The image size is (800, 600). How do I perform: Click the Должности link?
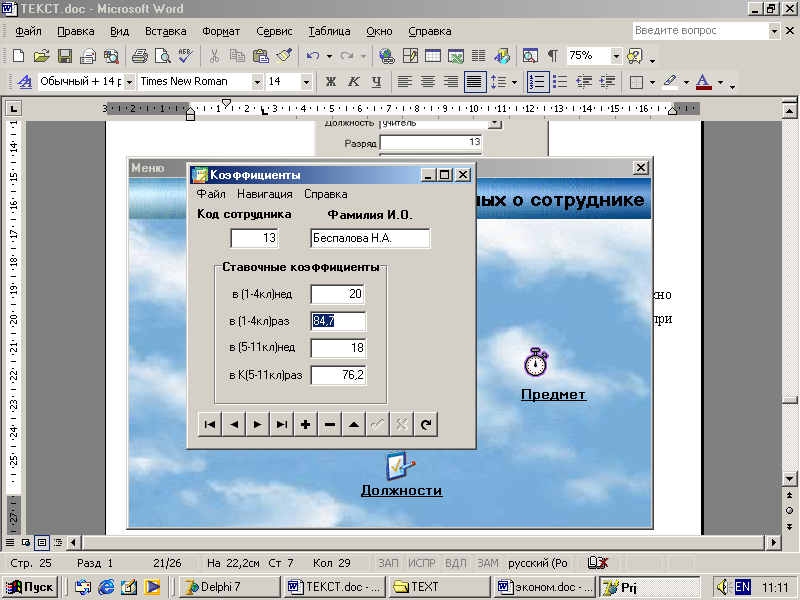[401, 491]
